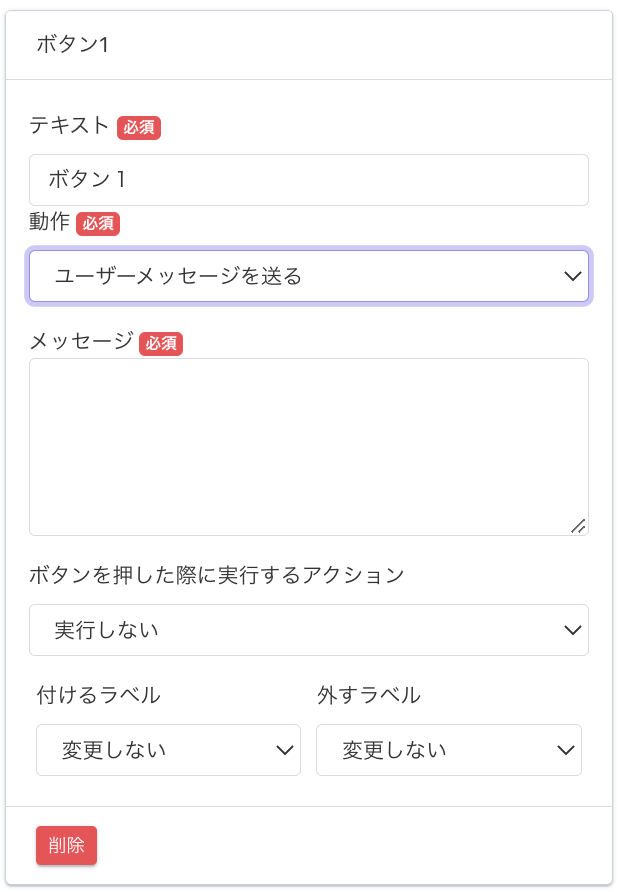Click the ボタン1 card header title

[72, 44]
